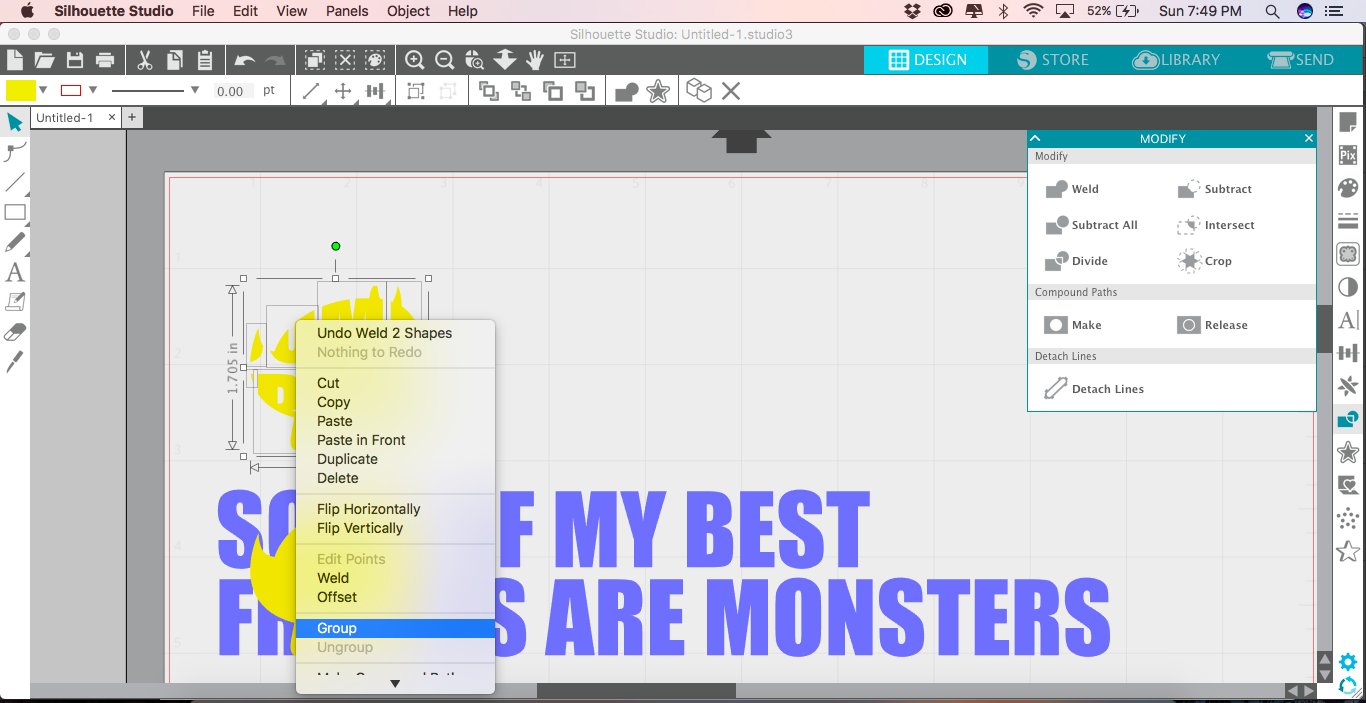Switch to the SEND tab
Image resolution: width=1366 pixels, height=703 pixels.
coord(1300,60)
